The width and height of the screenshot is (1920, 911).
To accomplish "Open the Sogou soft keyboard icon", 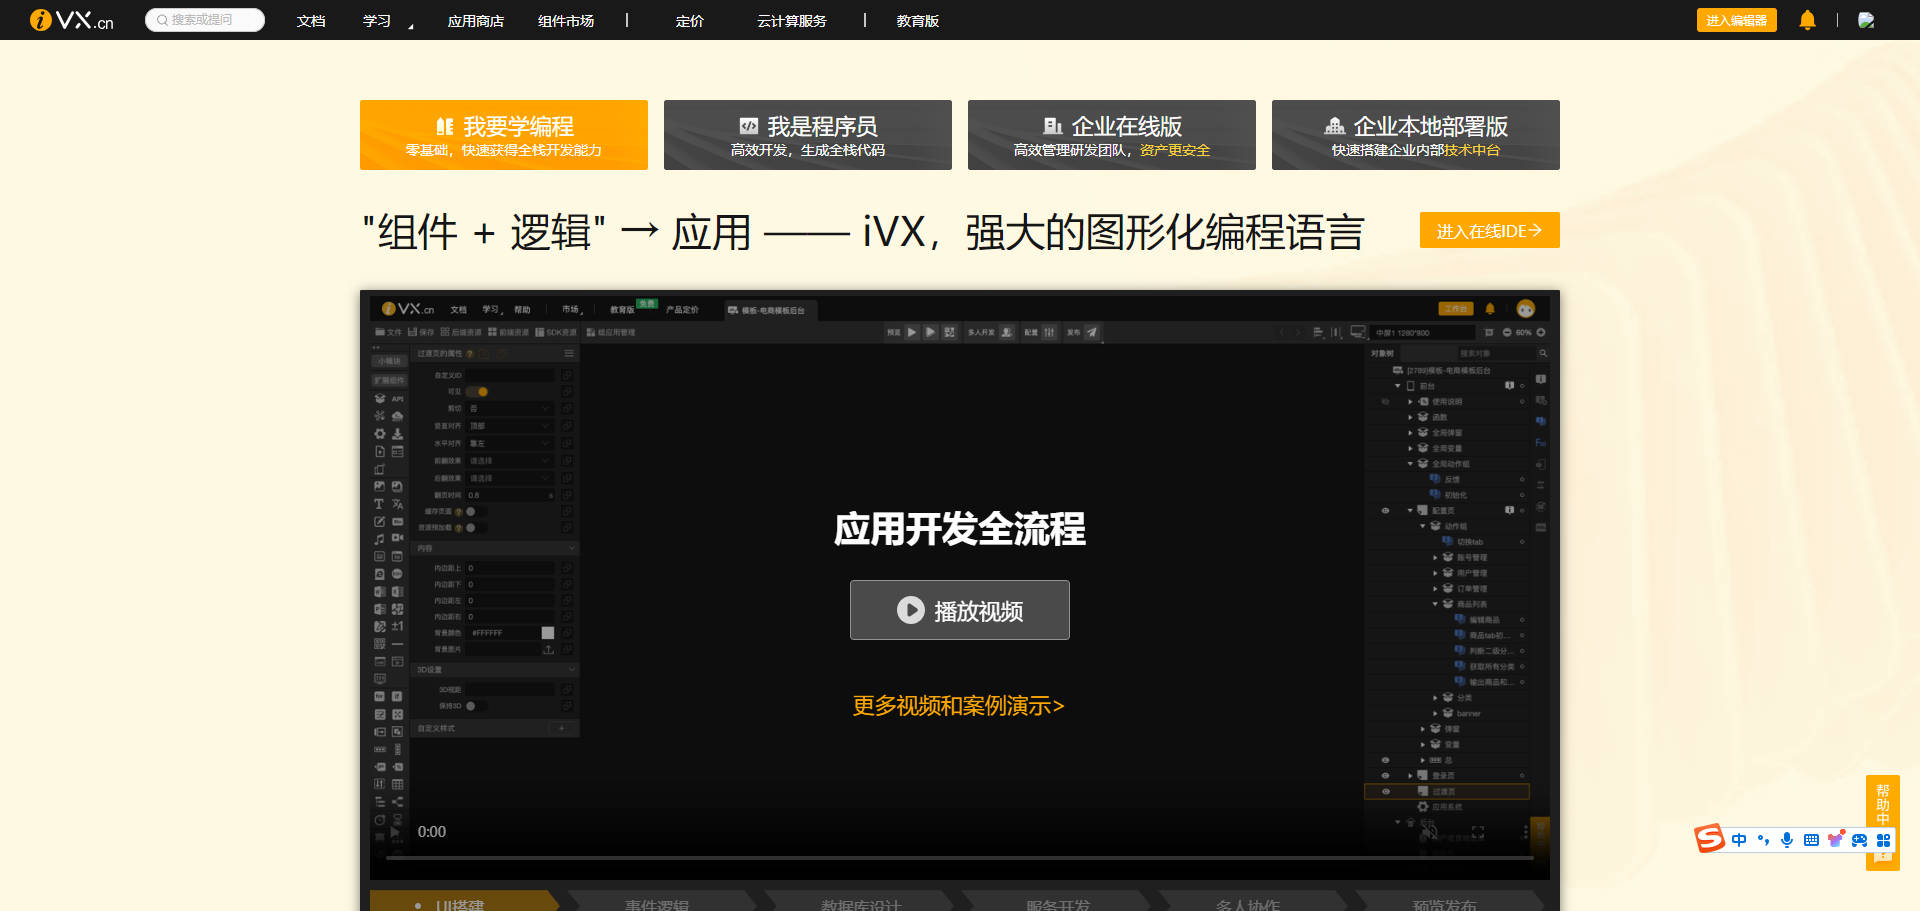I will pos(1811,840).
